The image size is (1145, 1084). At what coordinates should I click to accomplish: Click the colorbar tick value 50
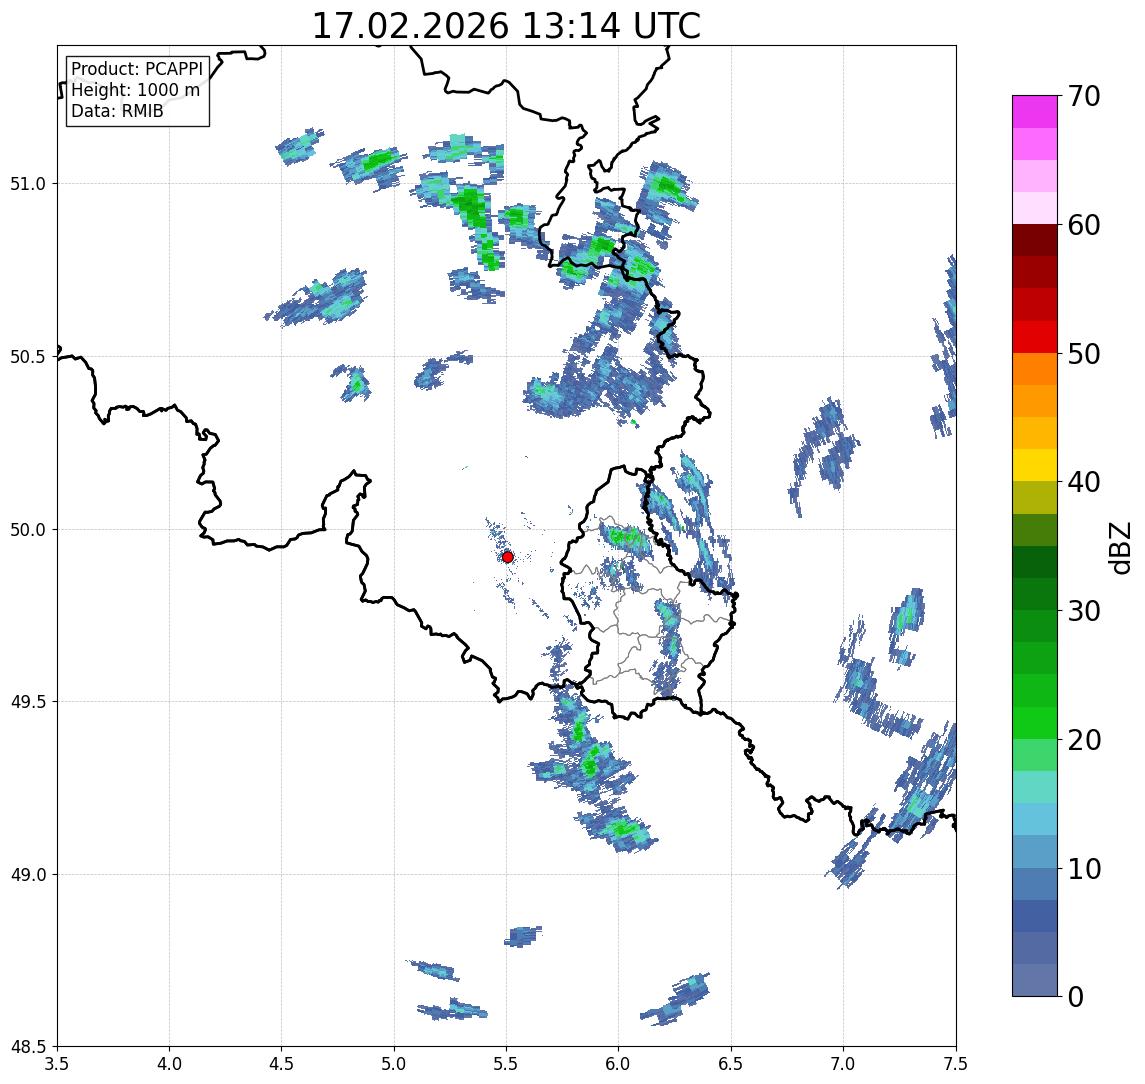pos(1084,354)
